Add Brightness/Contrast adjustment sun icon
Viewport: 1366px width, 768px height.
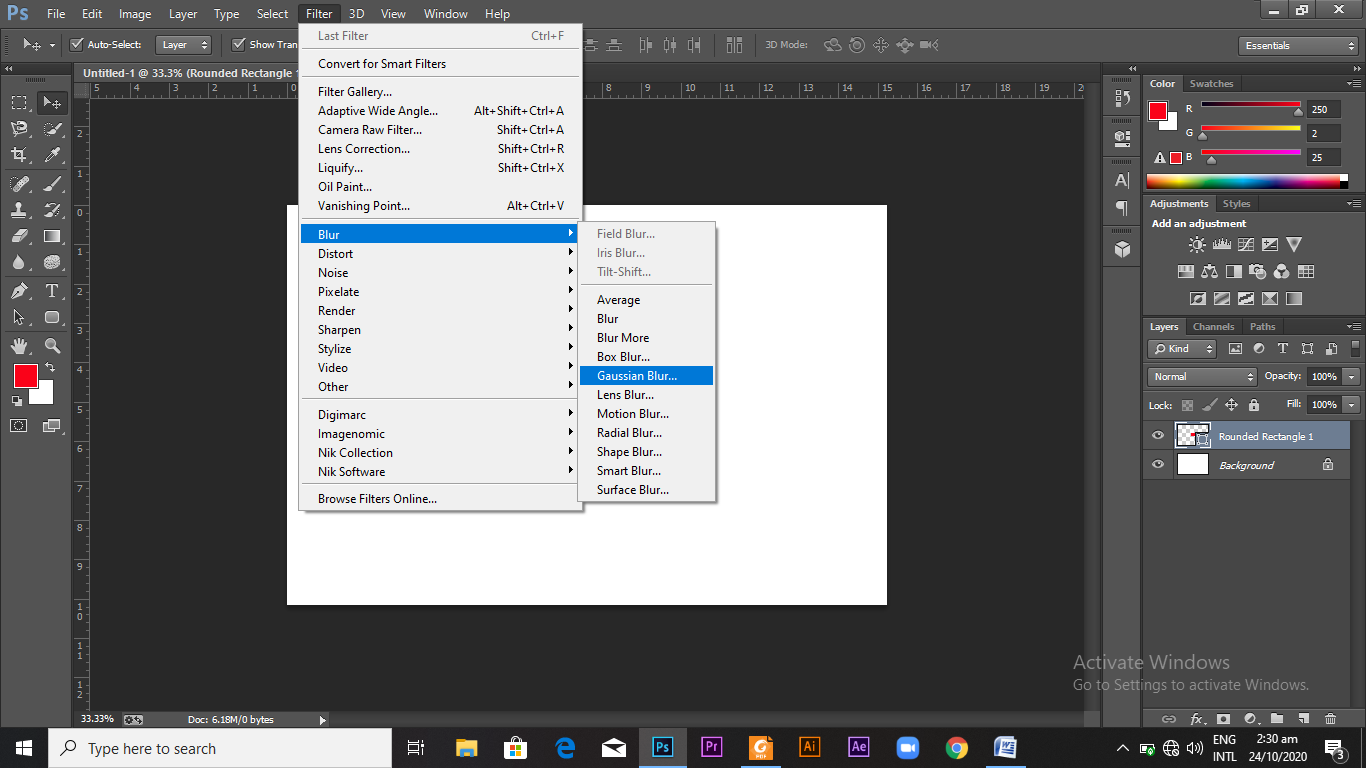(1197, 244)
